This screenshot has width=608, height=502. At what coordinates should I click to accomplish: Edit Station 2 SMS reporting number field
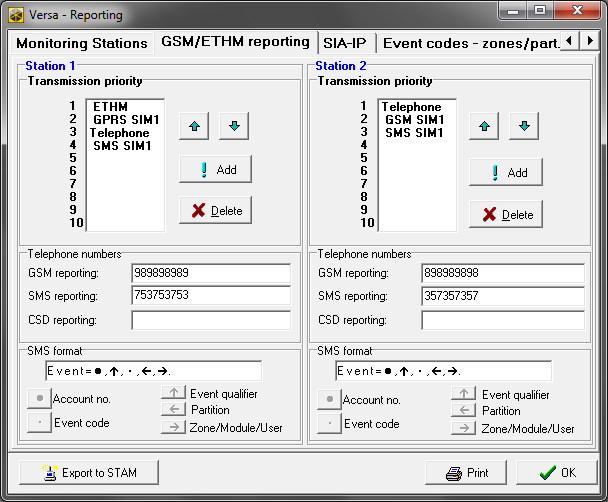[x=503, y=296]
